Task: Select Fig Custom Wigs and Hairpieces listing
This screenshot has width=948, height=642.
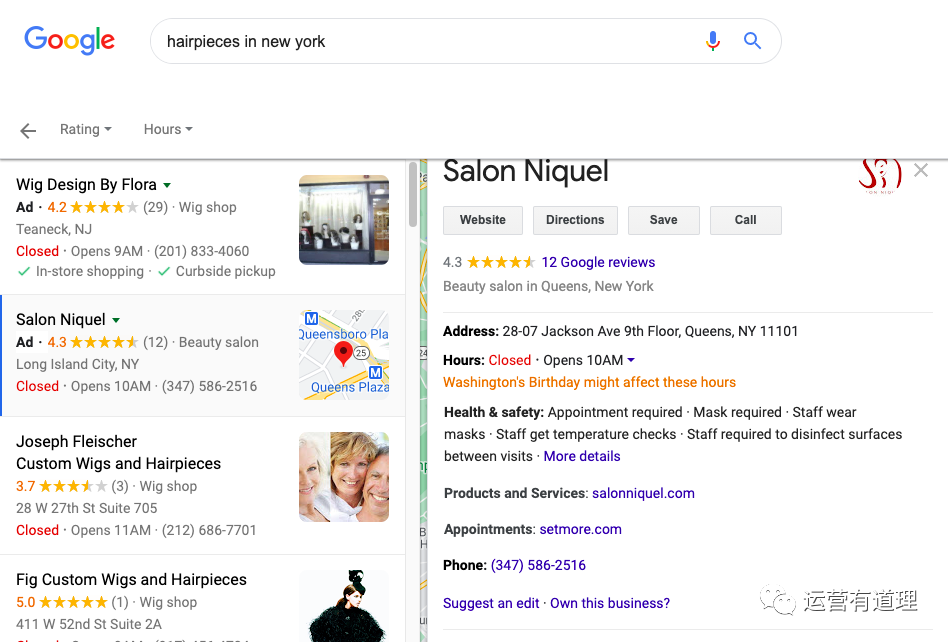Action: tap(131, 580)
